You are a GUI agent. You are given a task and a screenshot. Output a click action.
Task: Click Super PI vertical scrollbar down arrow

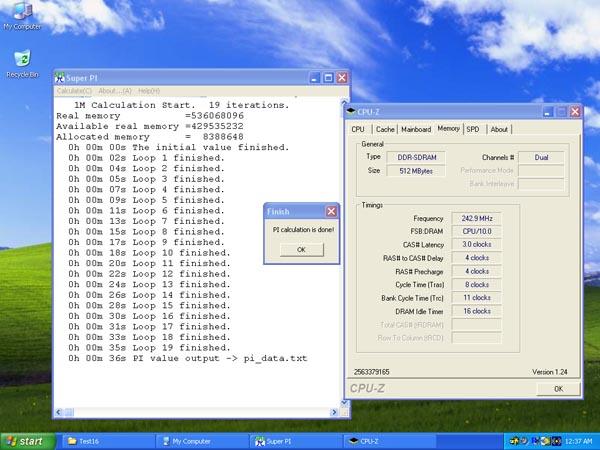point(344,403)
